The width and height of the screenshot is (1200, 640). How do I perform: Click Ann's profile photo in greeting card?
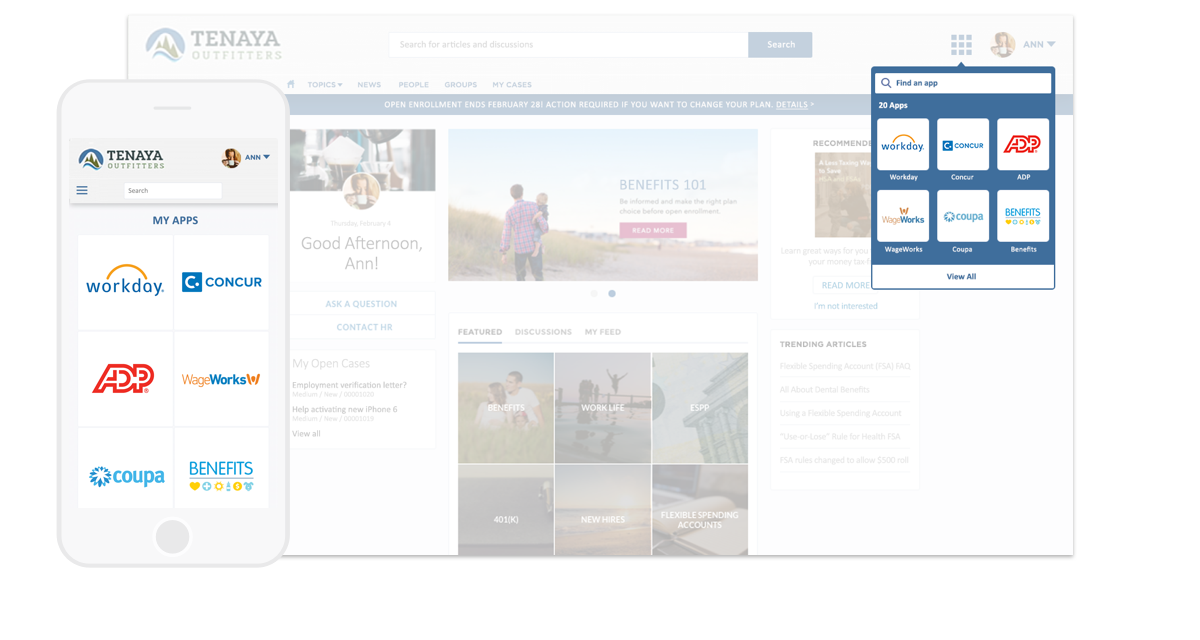[x=361, y=190]
